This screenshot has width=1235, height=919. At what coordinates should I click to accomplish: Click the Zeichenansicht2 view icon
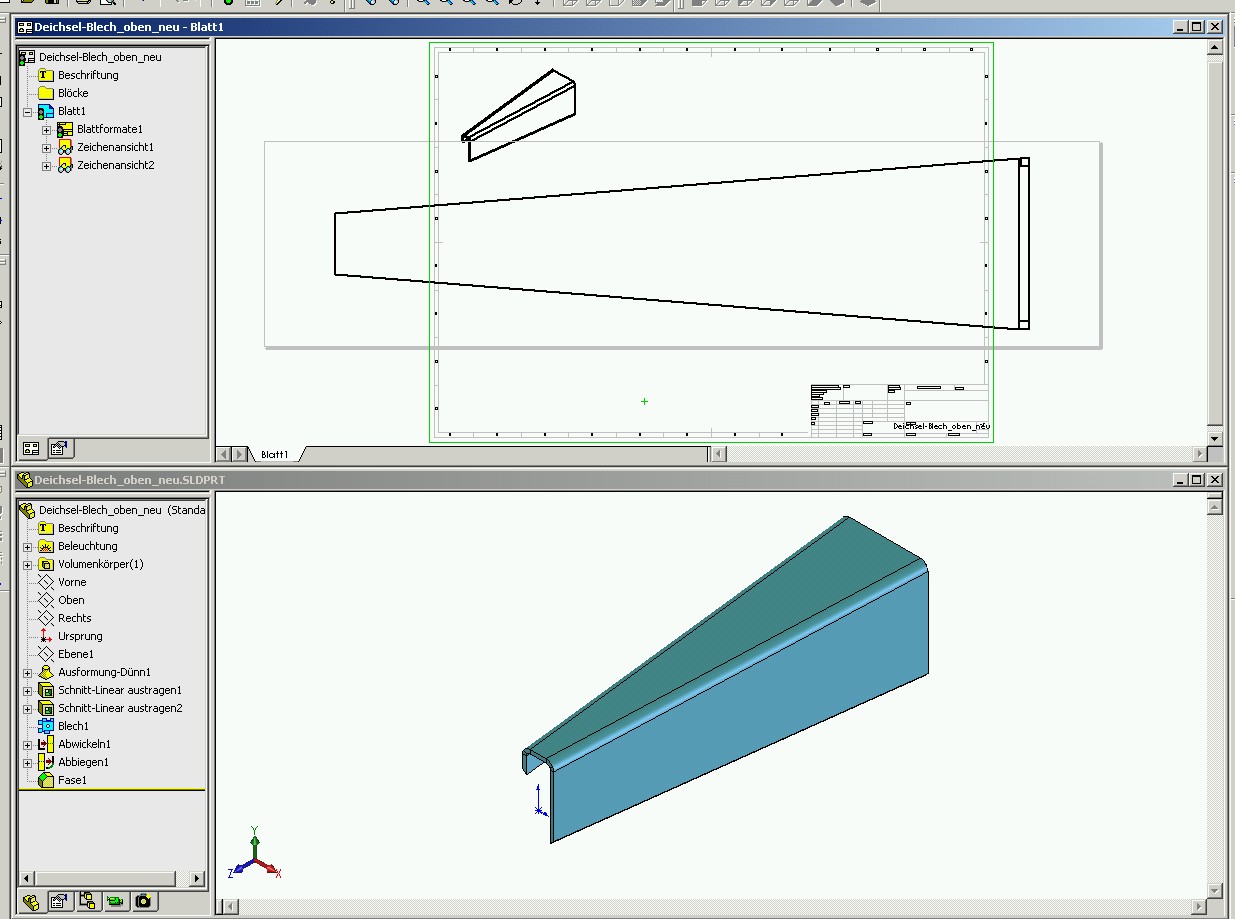click(65, 165)
